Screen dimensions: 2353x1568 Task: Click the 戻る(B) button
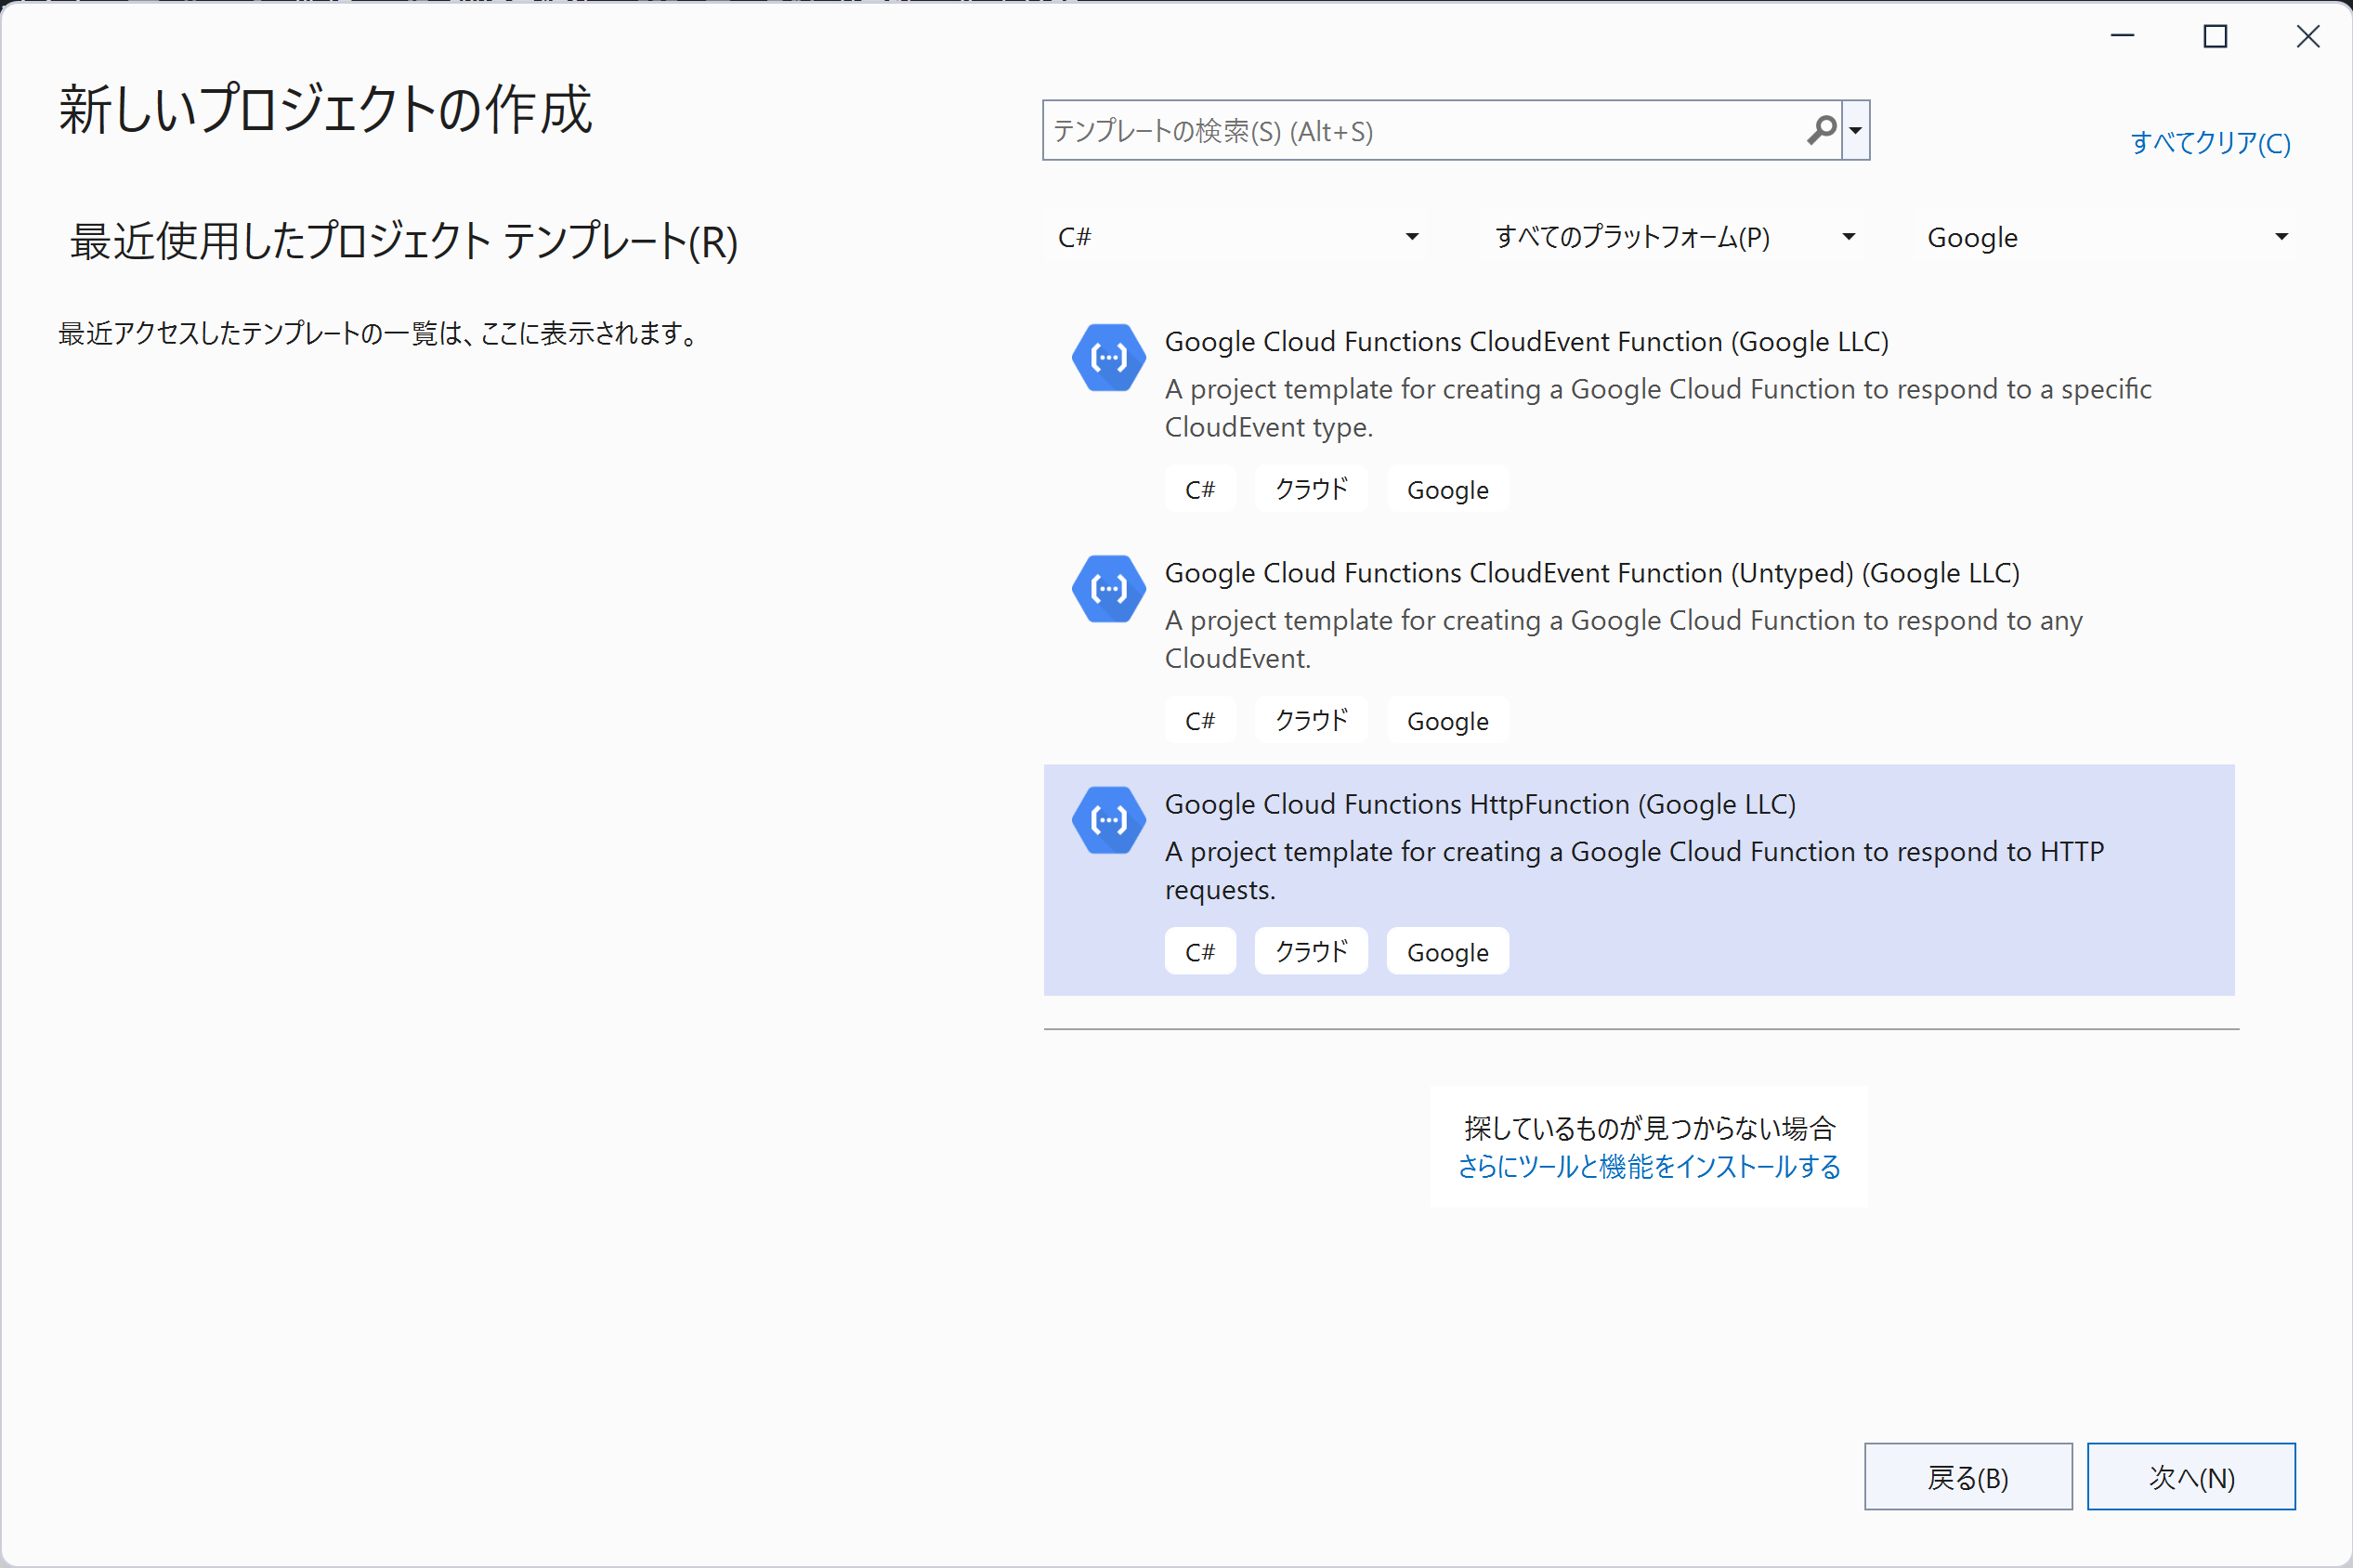click(x=1968, y=1476)
